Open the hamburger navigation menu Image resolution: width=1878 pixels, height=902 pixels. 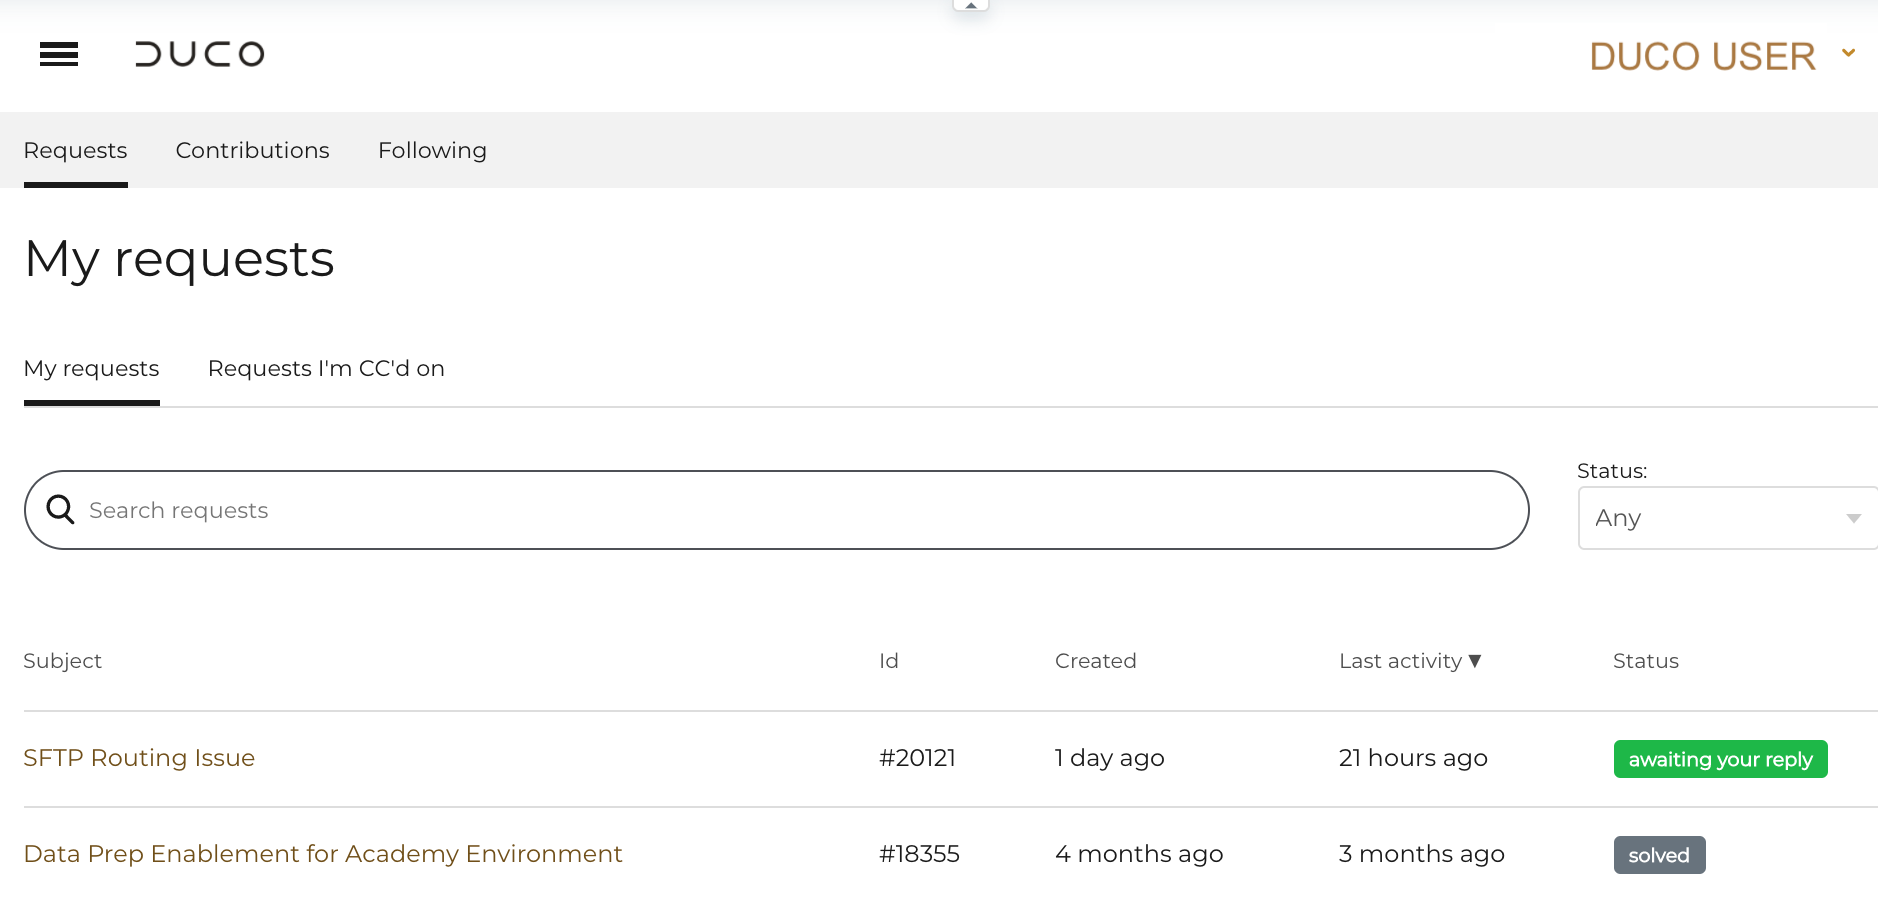(59, 54)
